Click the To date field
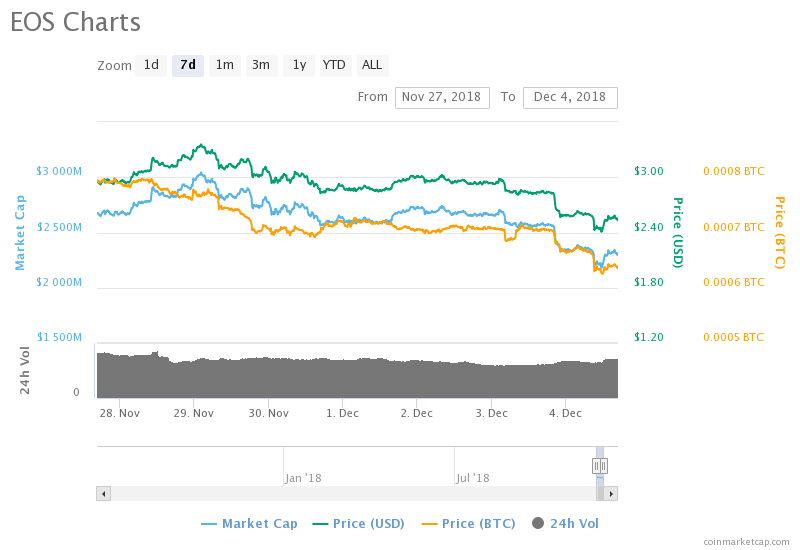 click(570, 97)
